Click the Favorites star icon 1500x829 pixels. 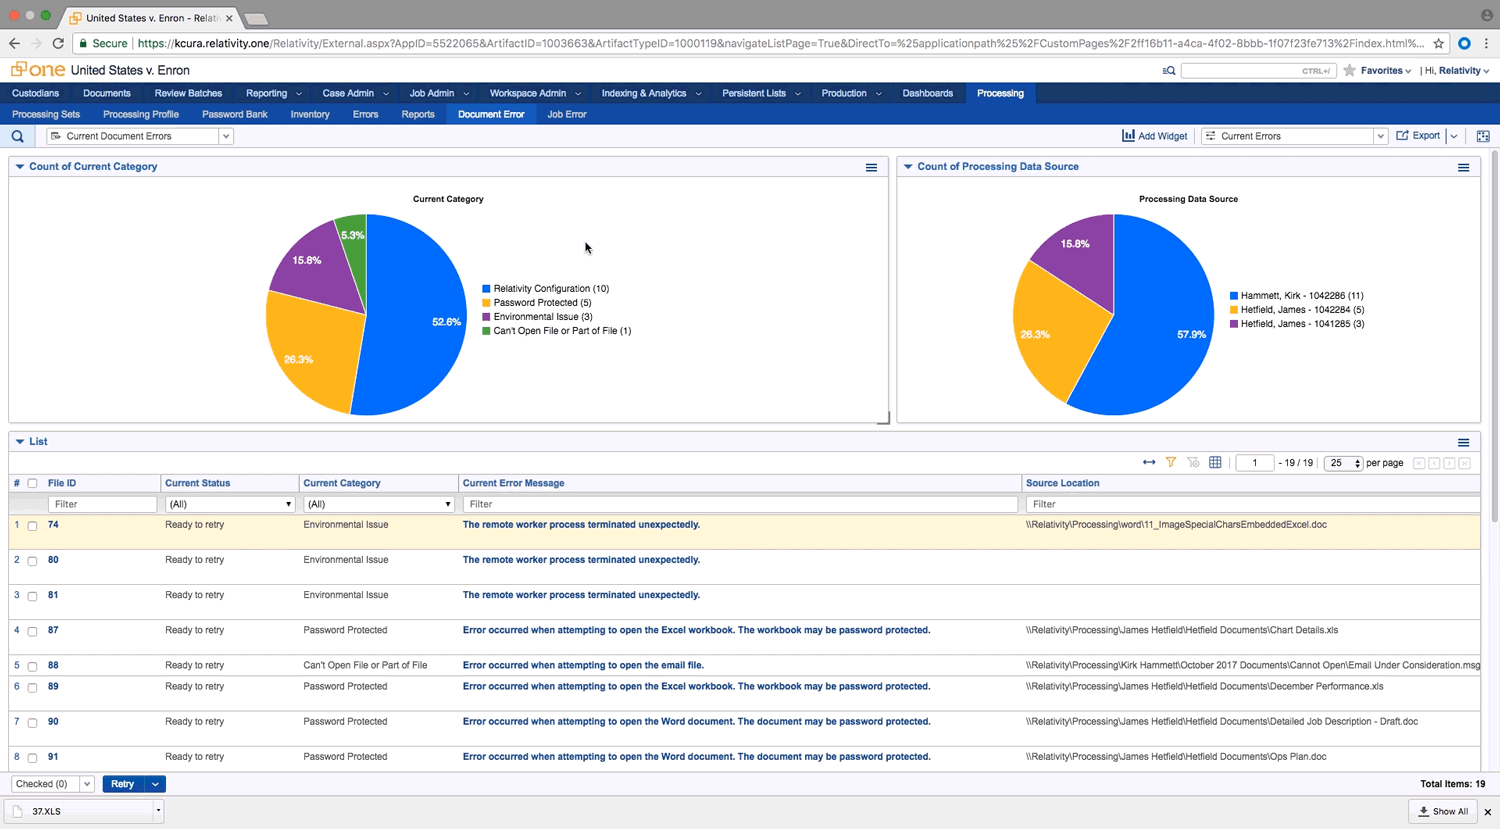(x=1350, y=71)
